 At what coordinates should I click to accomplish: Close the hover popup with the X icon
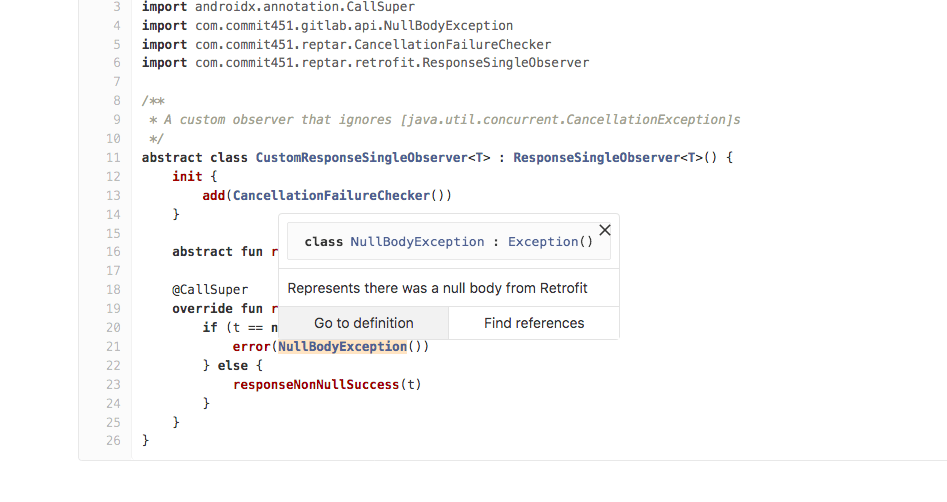pos(604,231)
